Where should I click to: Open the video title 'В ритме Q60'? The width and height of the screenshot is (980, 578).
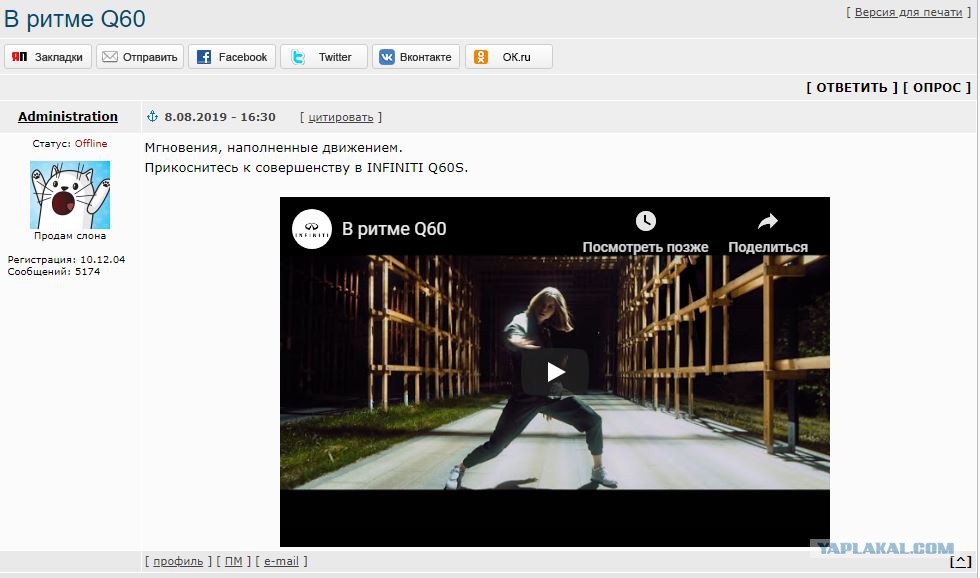tap(394, 229)
